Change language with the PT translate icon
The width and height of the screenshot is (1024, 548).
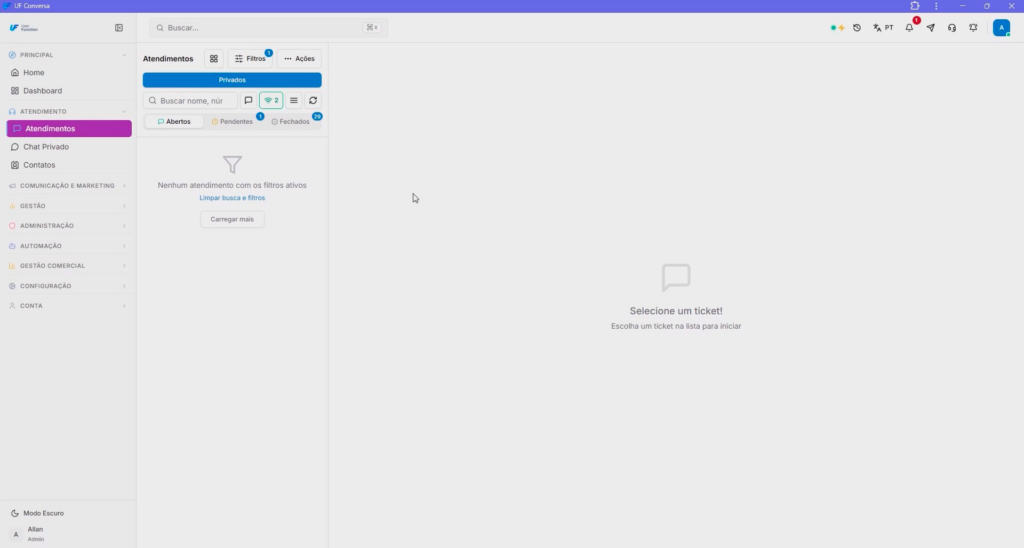883,28
